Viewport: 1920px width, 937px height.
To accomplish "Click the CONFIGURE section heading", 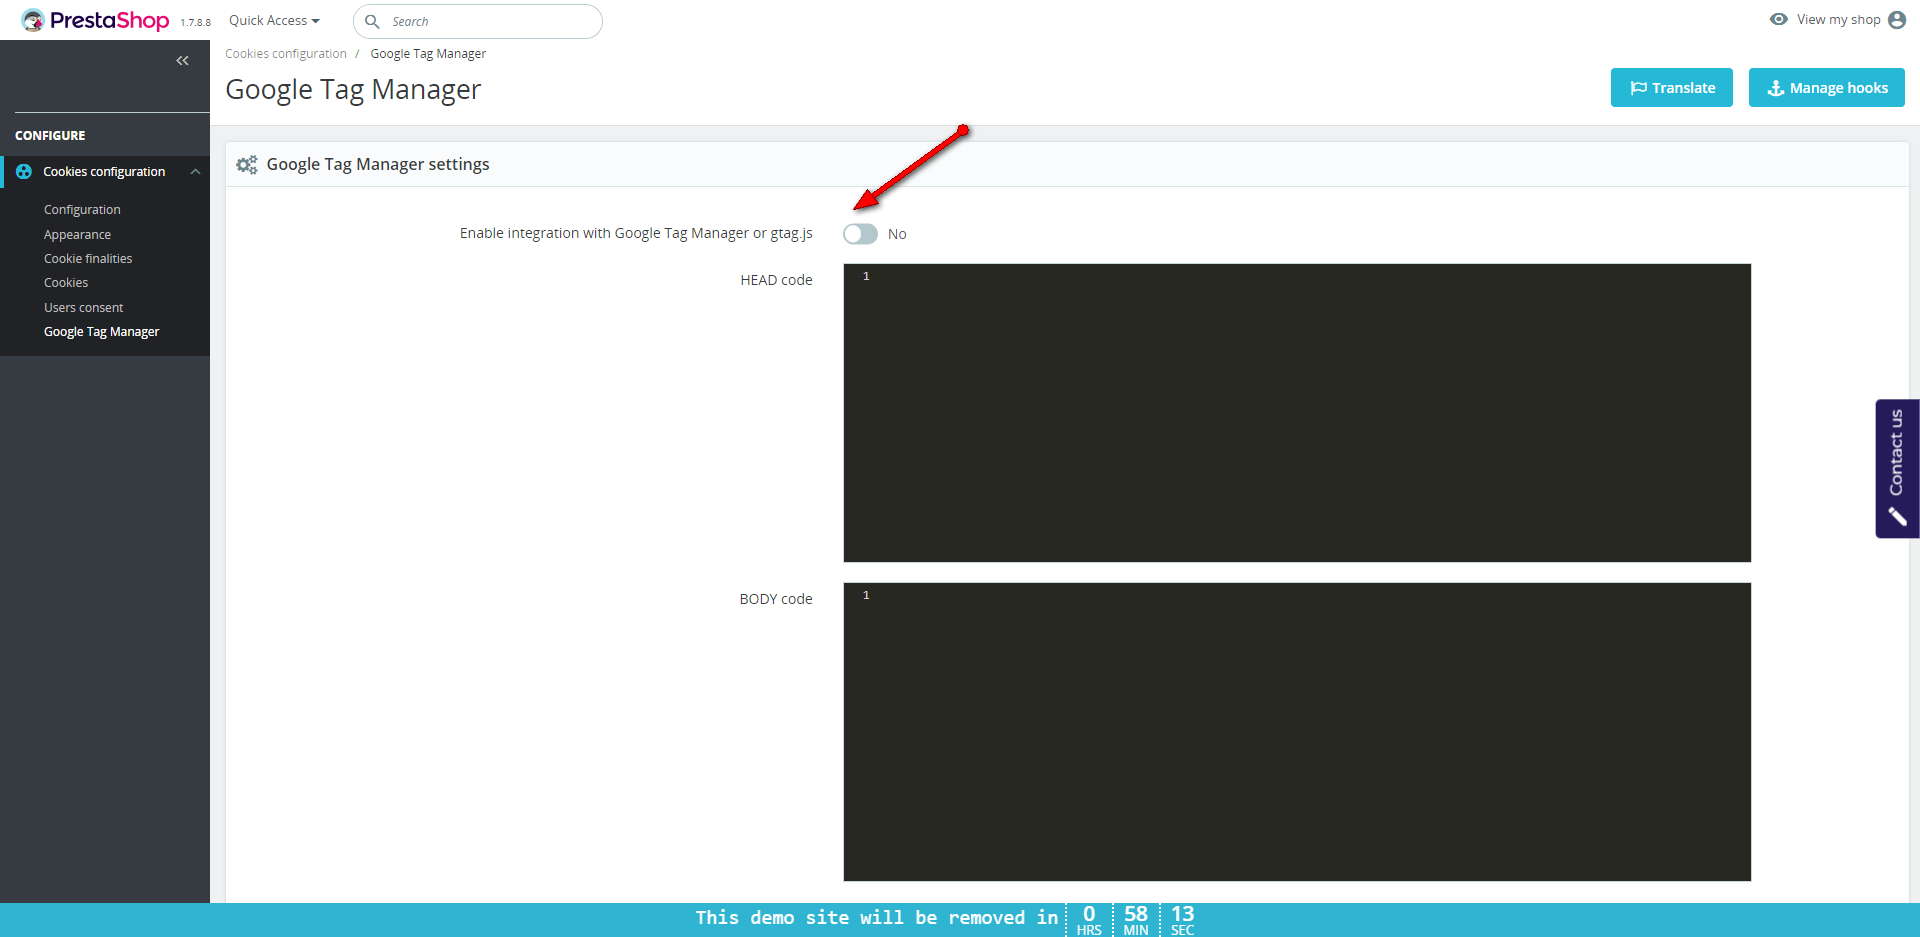I will (50, 136).
